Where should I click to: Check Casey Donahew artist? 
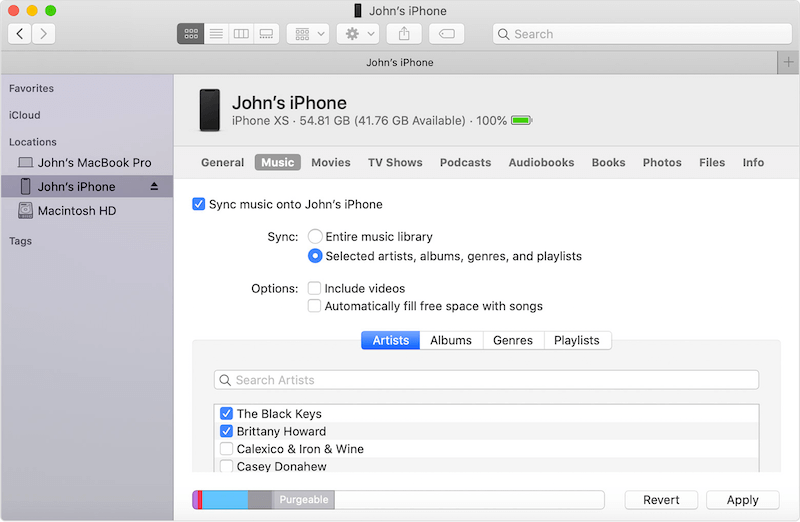(227, 466)
